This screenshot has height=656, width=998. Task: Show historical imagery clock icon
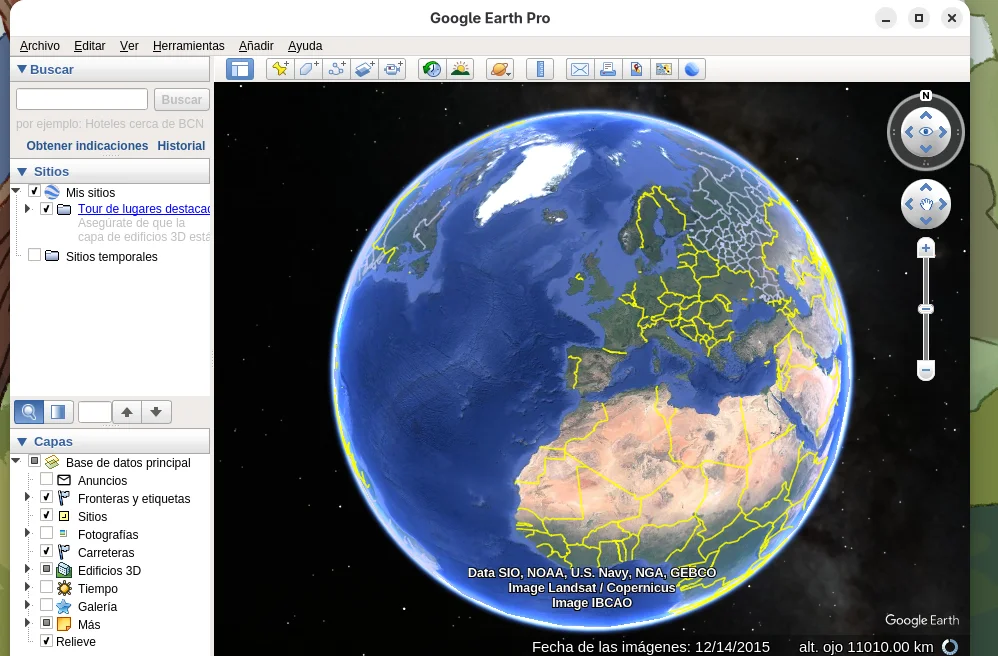click(432, 69)
